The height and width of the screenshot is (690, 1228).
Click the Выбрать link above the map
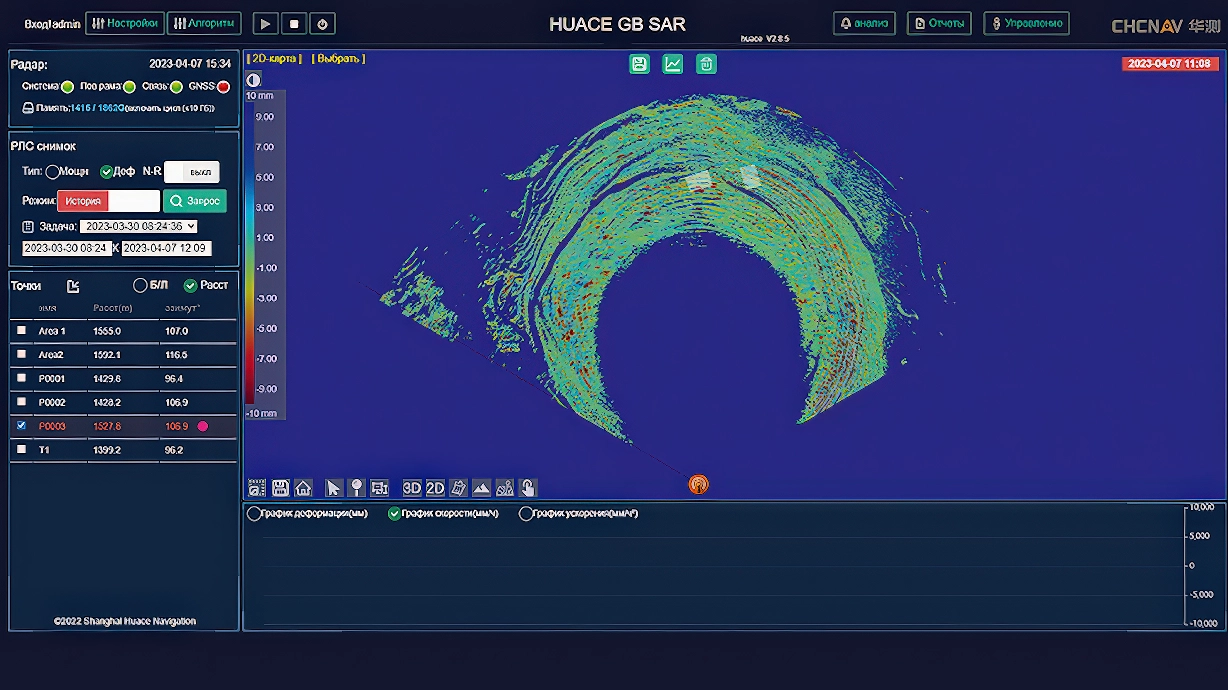[x=339, y=59]
